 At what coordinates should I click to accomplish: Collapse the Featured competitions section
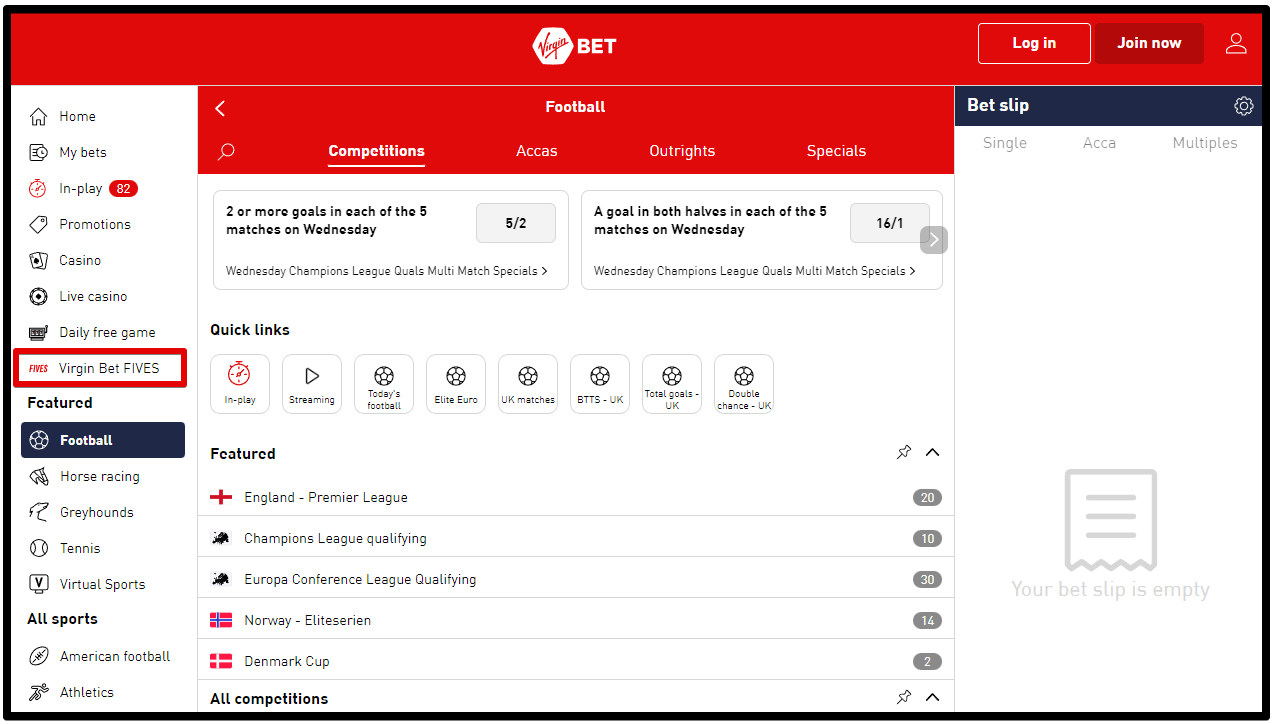933,453
